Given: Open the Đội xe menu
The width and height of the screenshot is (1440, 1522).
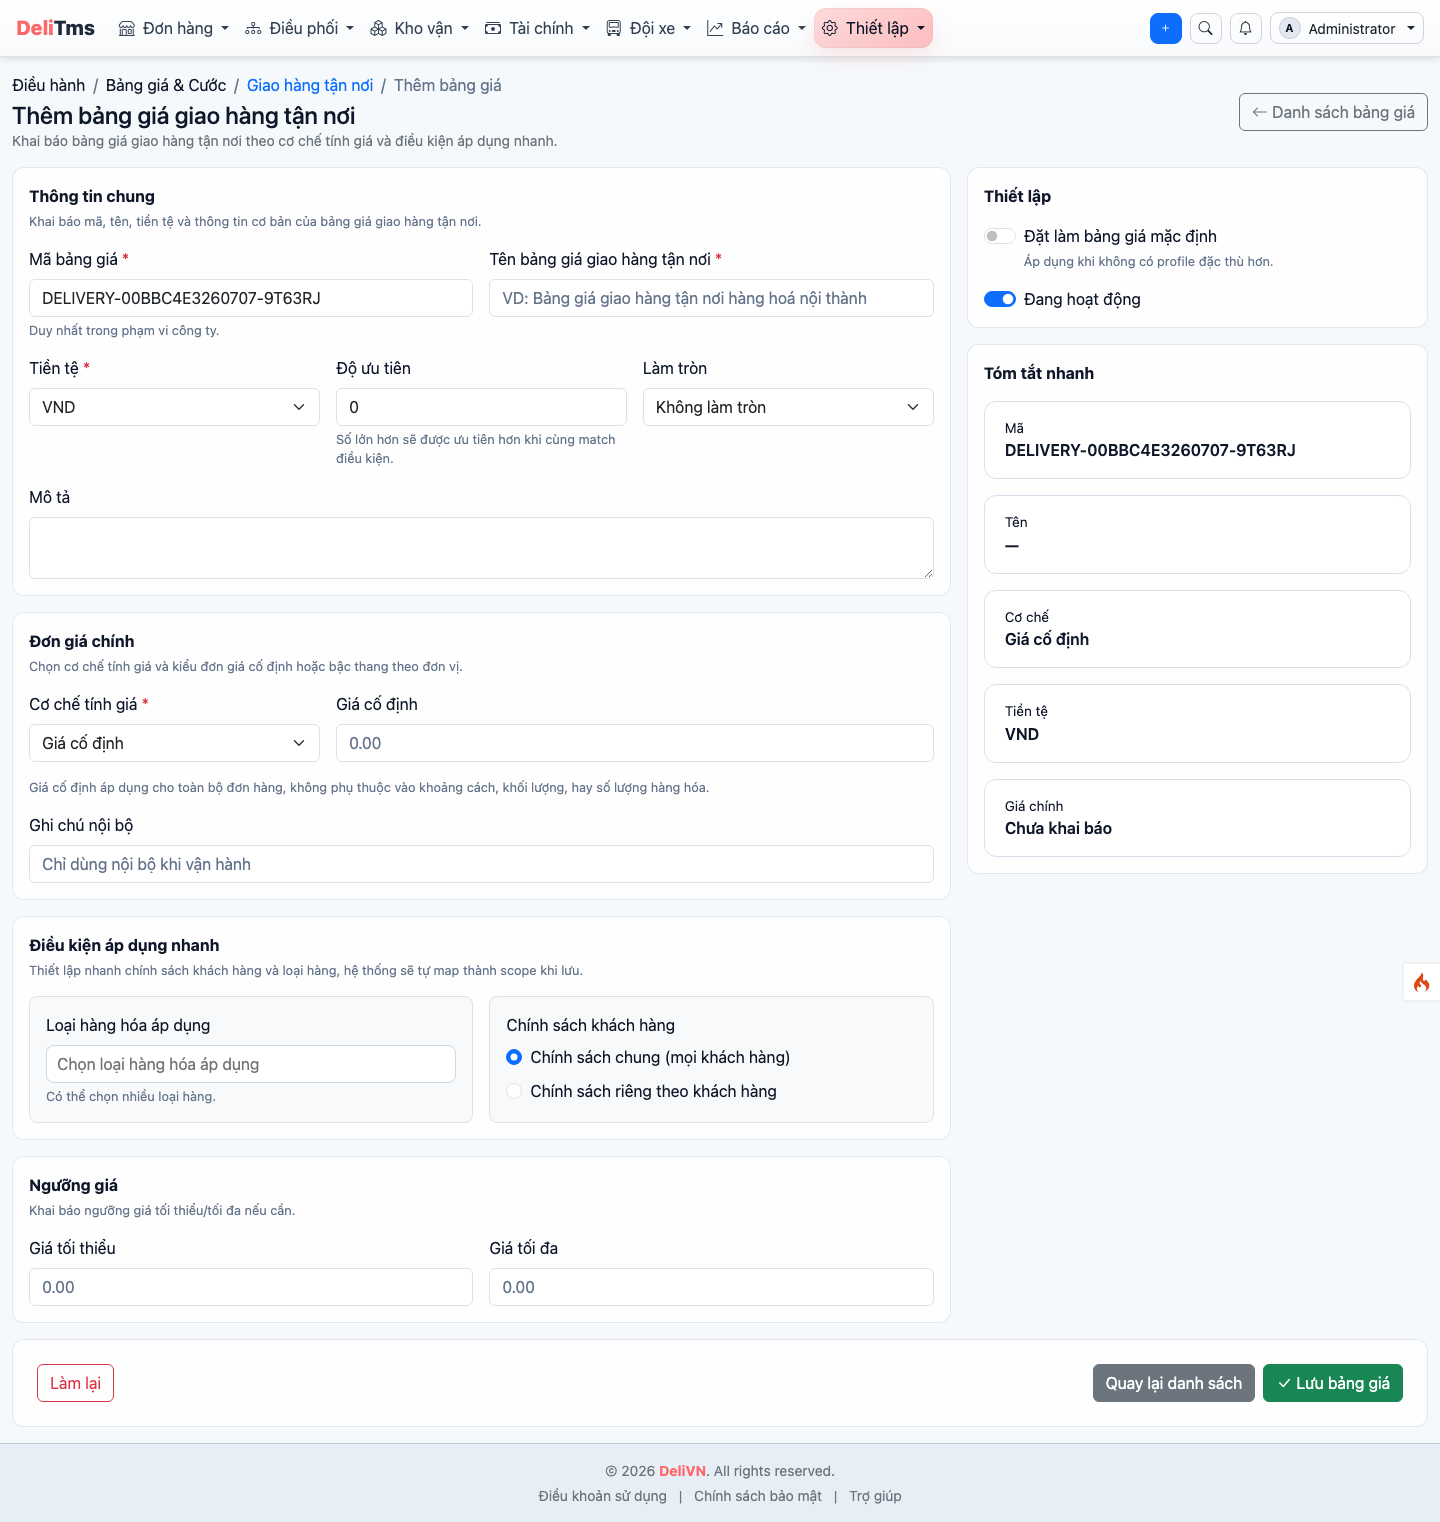Looking at the screenshot, I should [648, 28].
